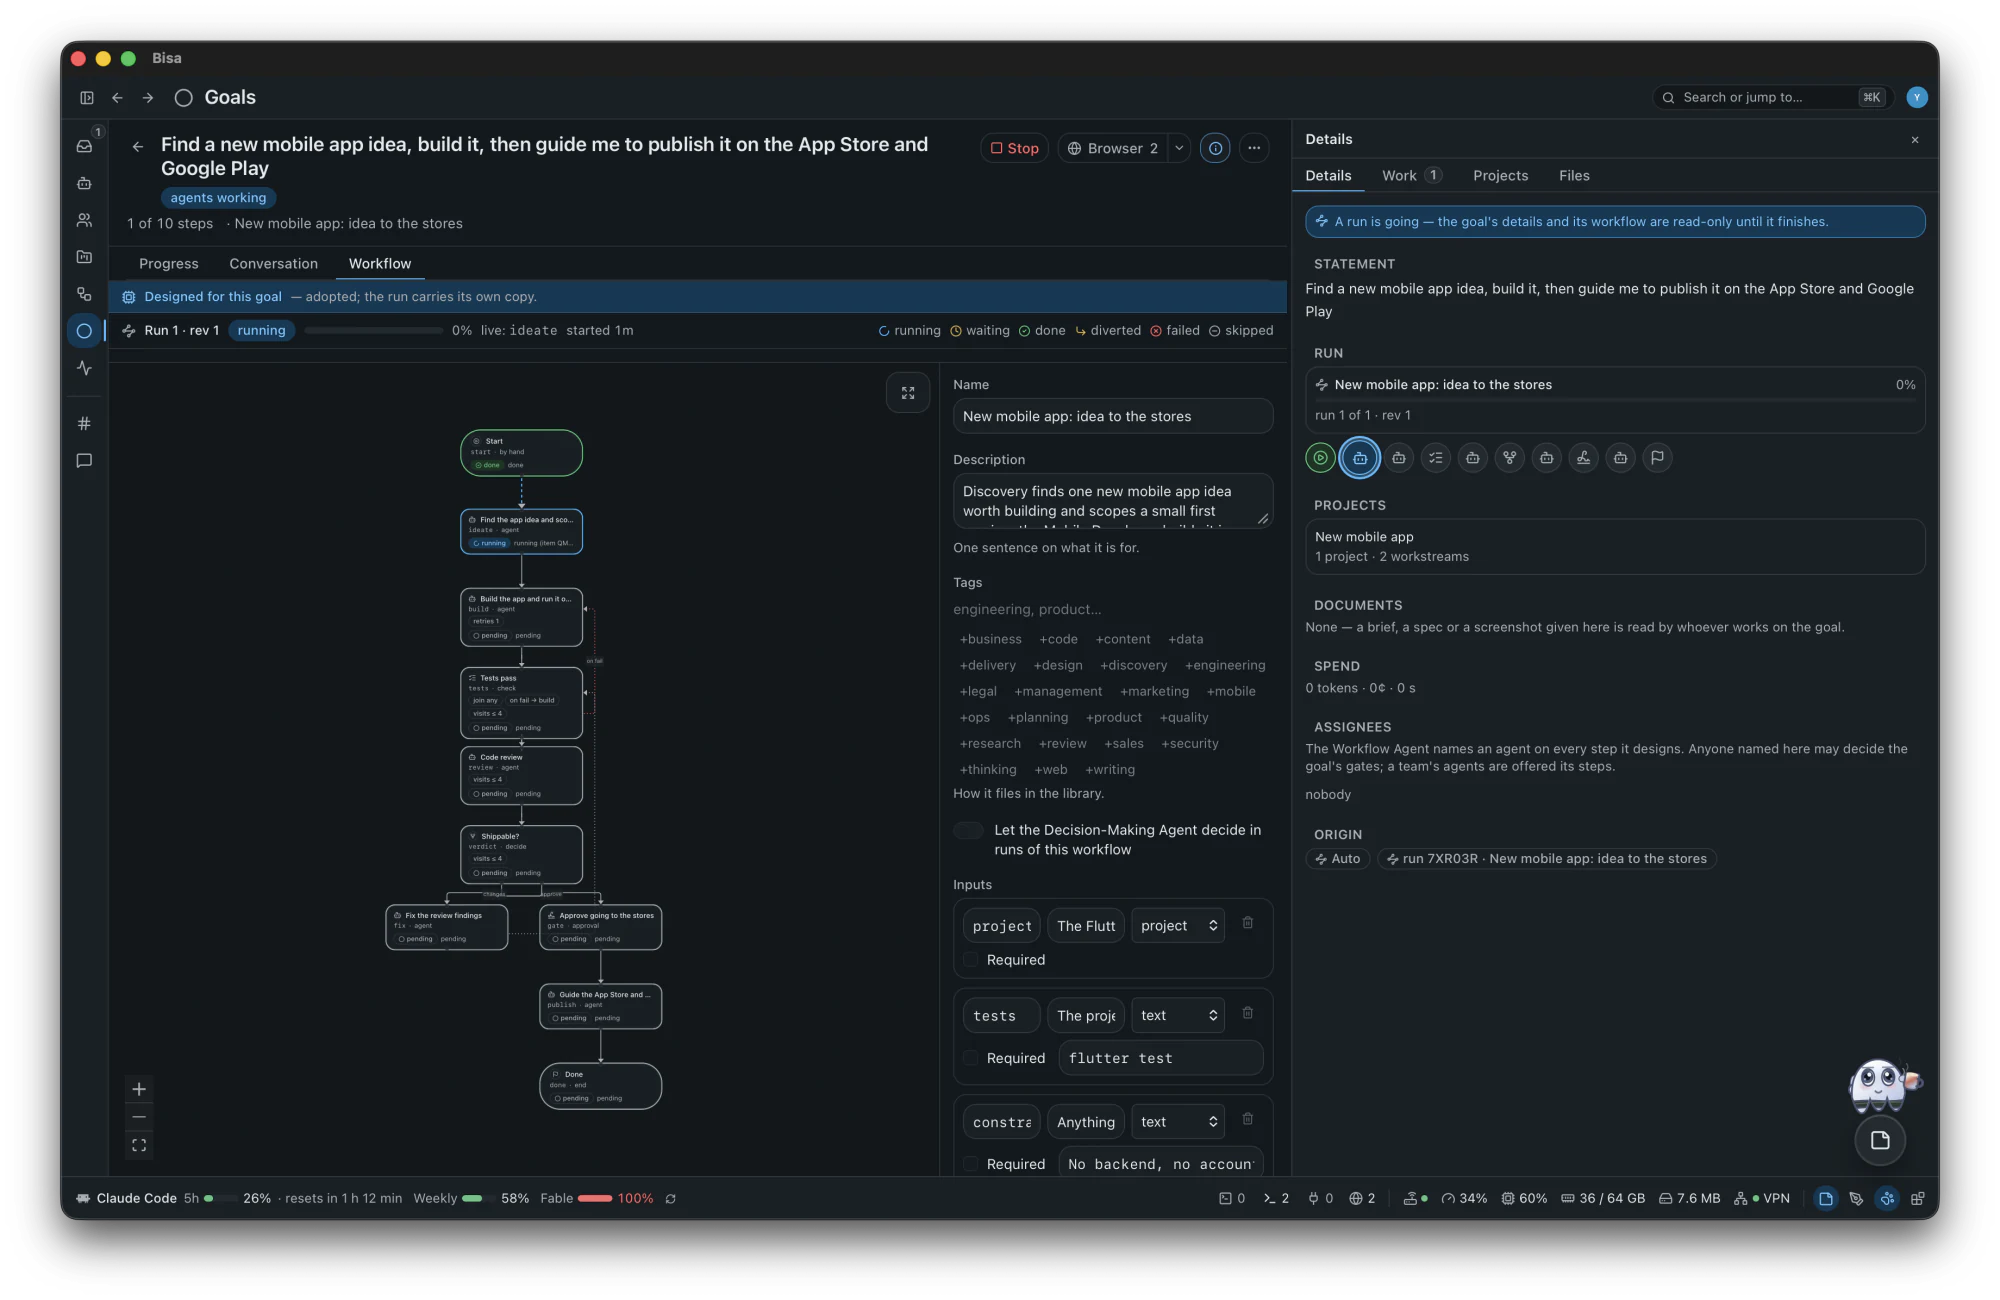
Task: Open the Projects tab in Details
Action: click(x=1500, y=176)
